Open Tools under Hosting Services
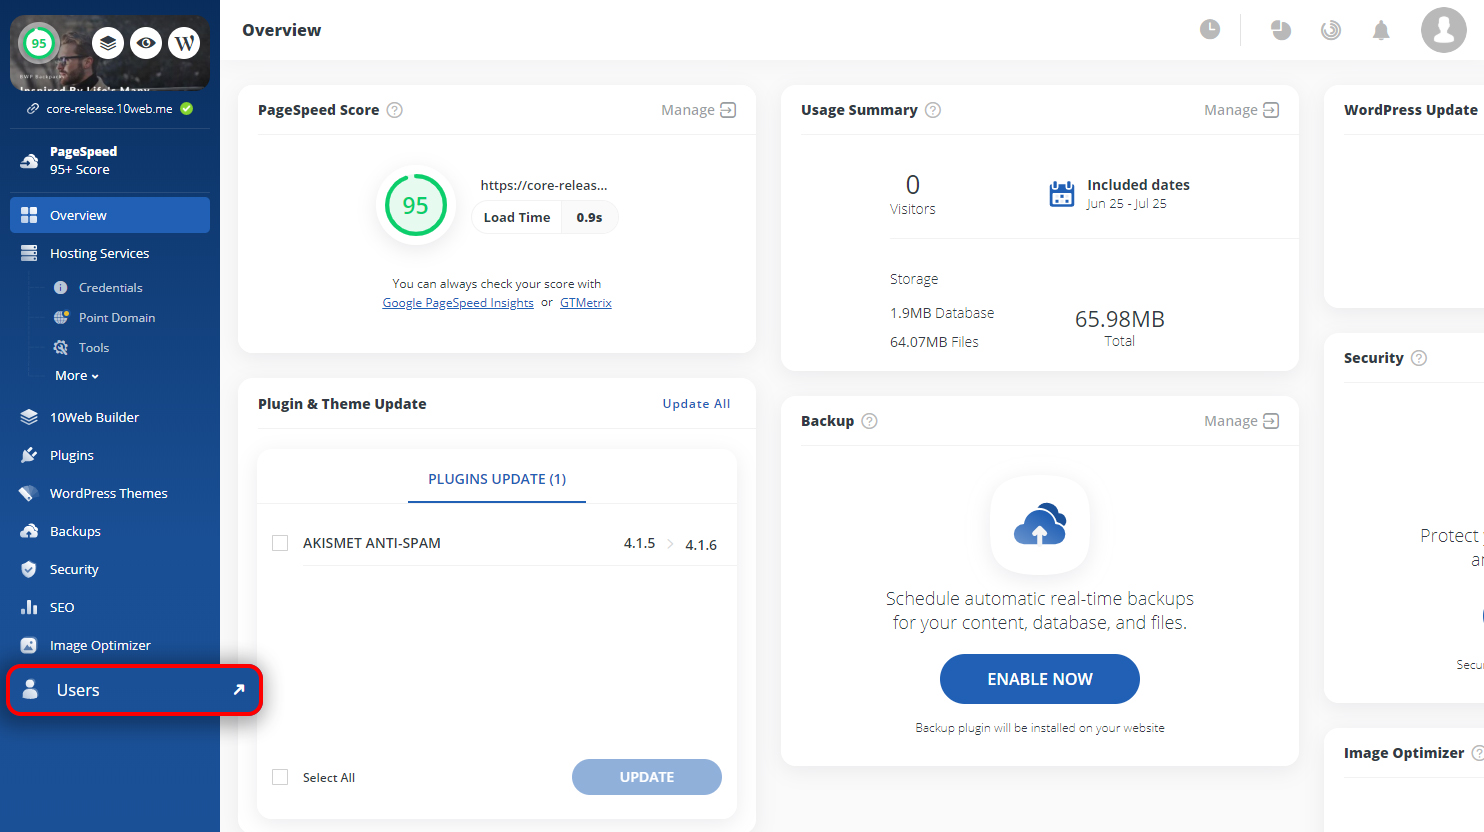Viewport: 1484px width, 832px height. [x=94, y=347]
